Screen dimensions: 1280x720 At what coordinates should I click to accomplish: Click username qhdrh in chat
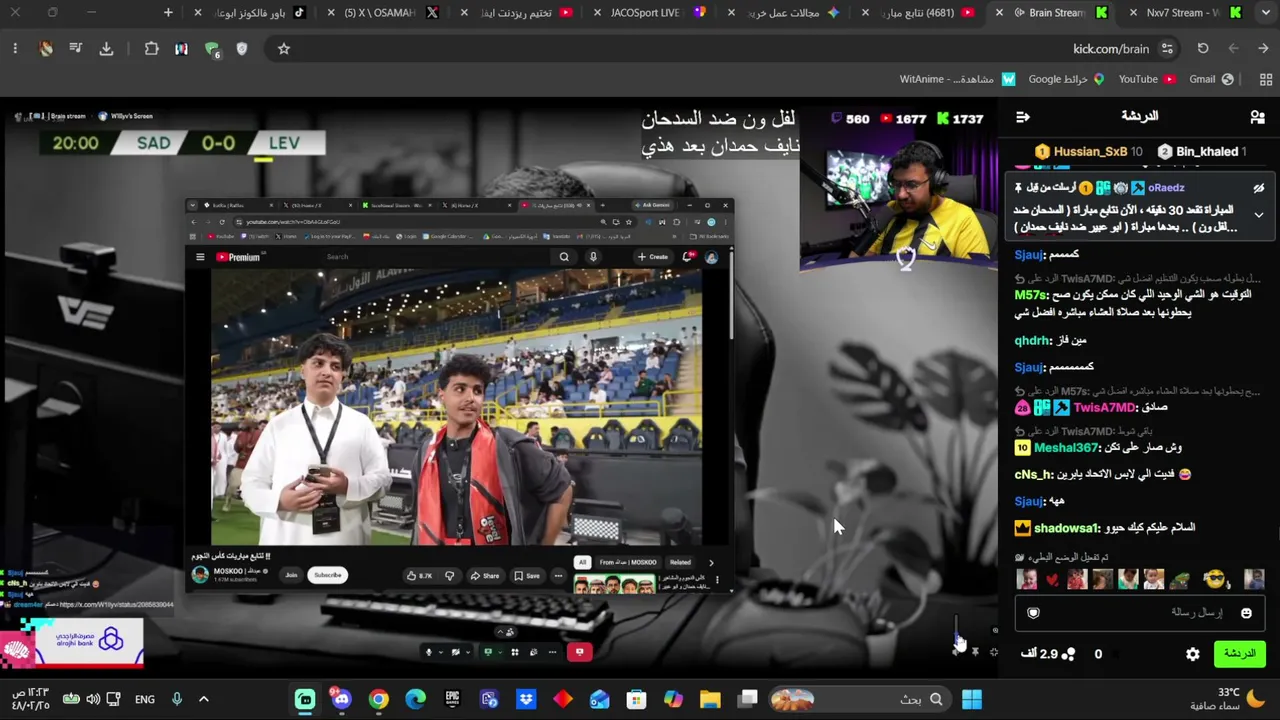click(x=1030, y=341)
